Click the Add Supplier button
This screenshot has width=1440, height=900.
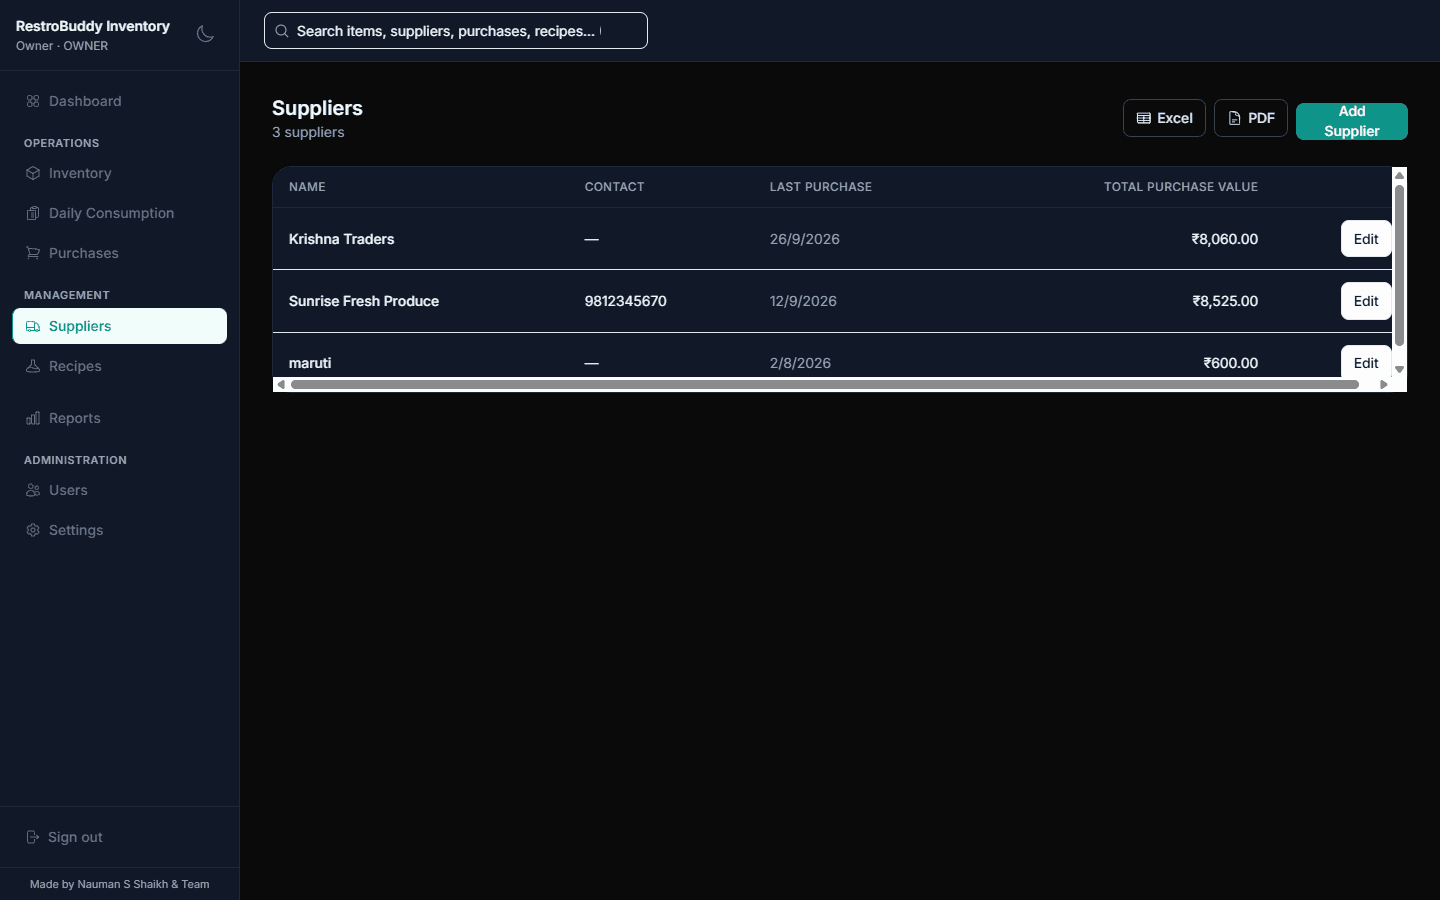[1352, 121]
